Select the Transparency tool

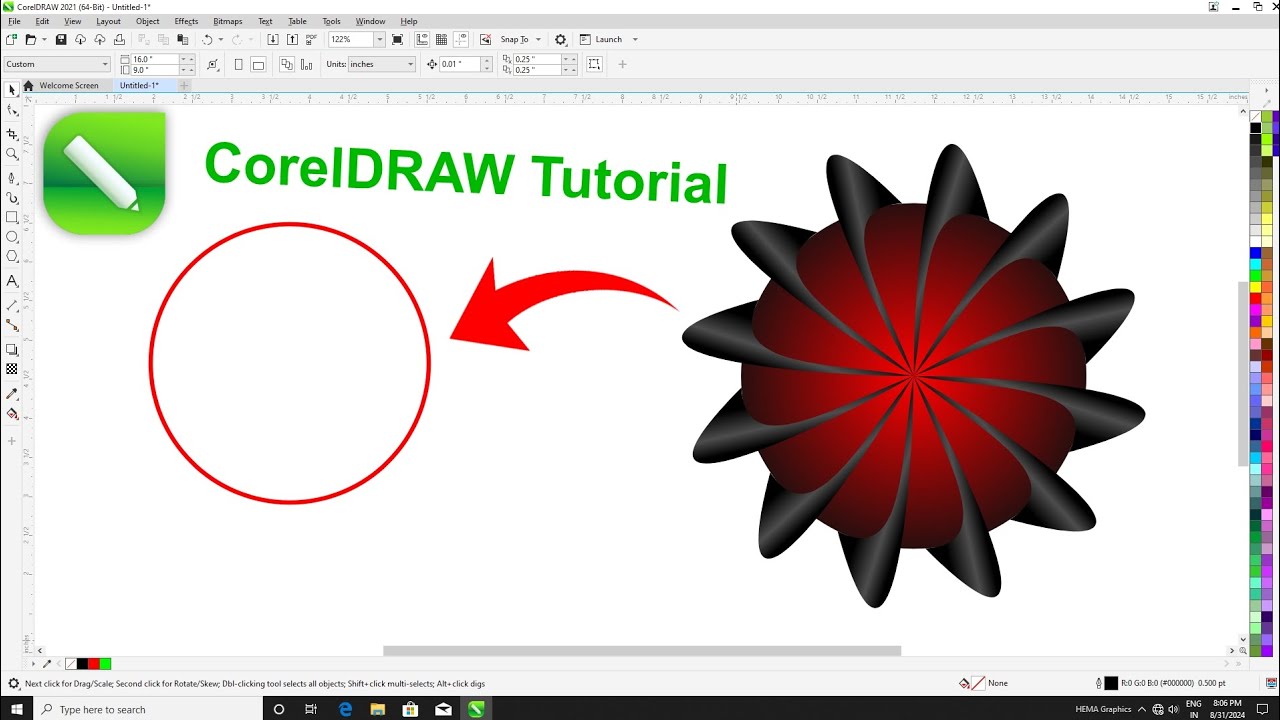coord(12,369)
